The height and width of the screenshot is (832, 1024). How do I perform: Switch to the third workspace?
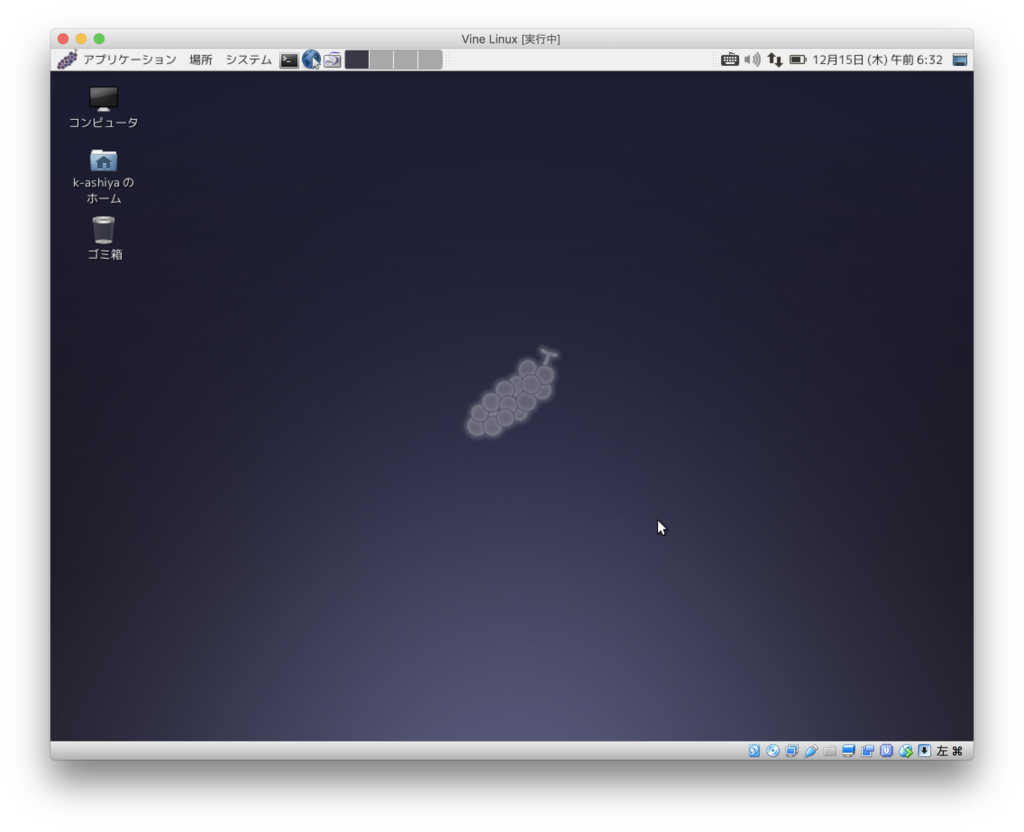coord(406,59)
